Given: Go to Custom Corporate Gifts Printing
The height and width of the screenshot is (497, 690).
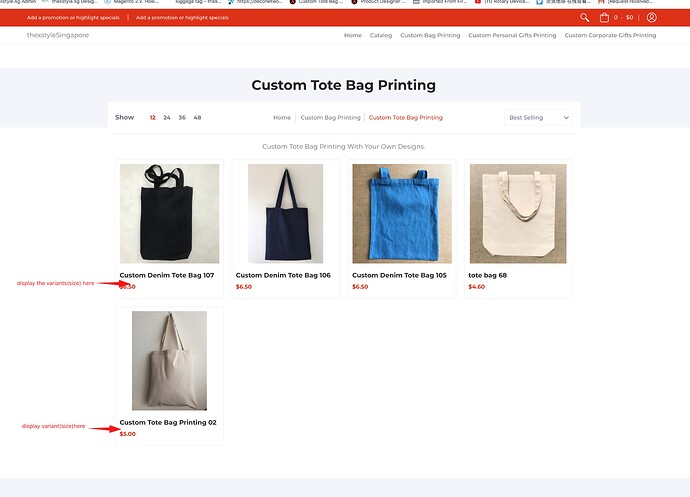Looking at the screenshot, I should pos(610,35).
